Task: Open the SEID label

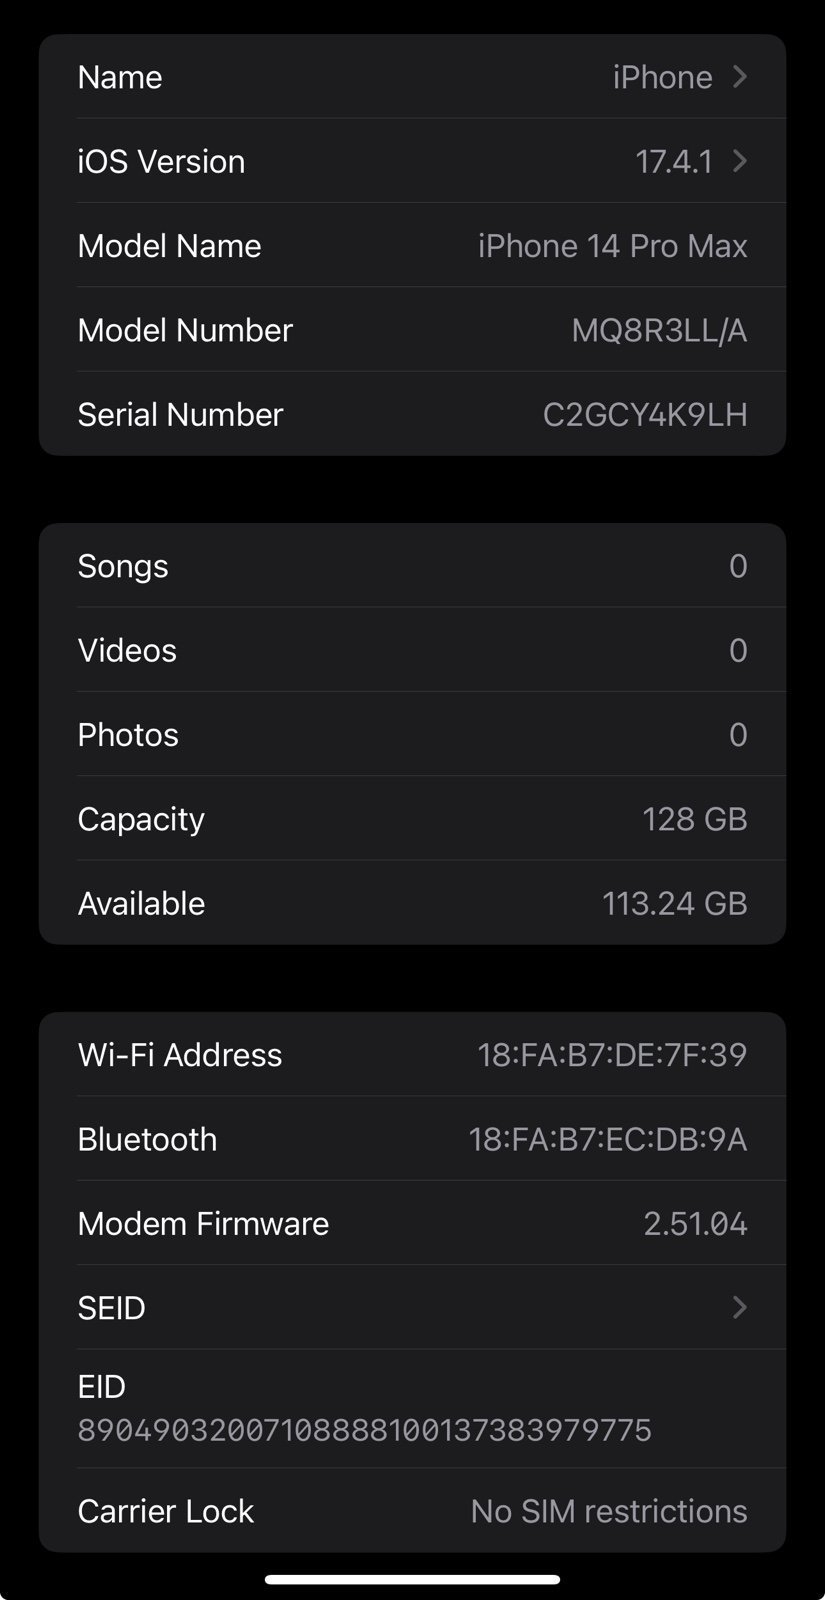Action: coord(112,1308)
